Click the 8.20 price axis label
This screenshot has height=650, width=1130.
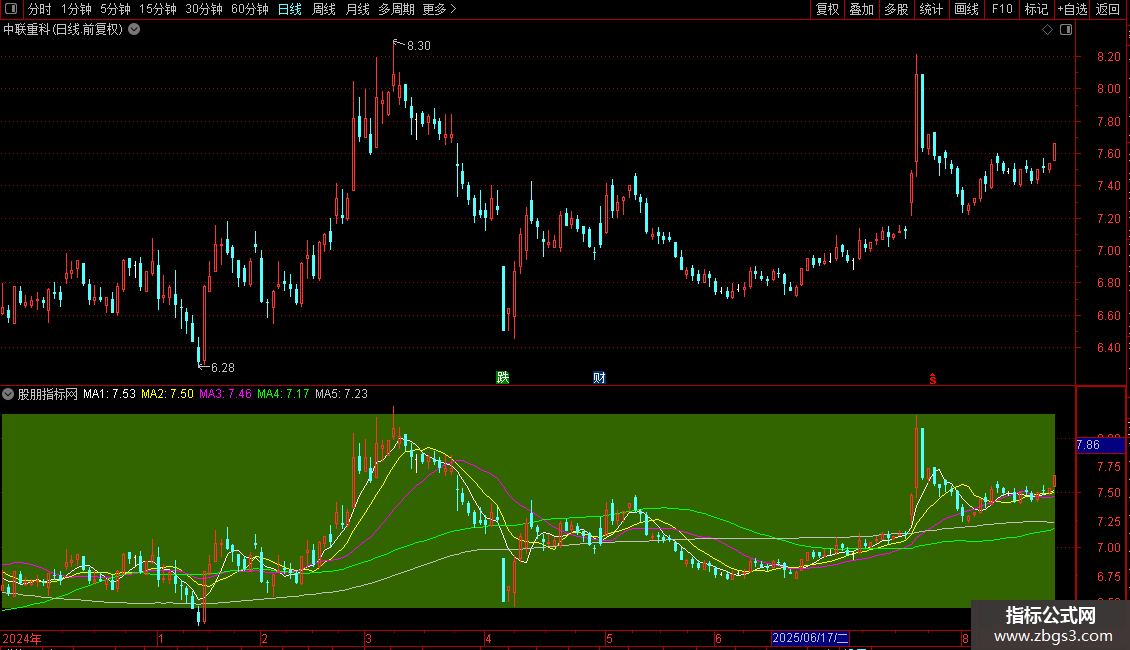click(1109, 57)
